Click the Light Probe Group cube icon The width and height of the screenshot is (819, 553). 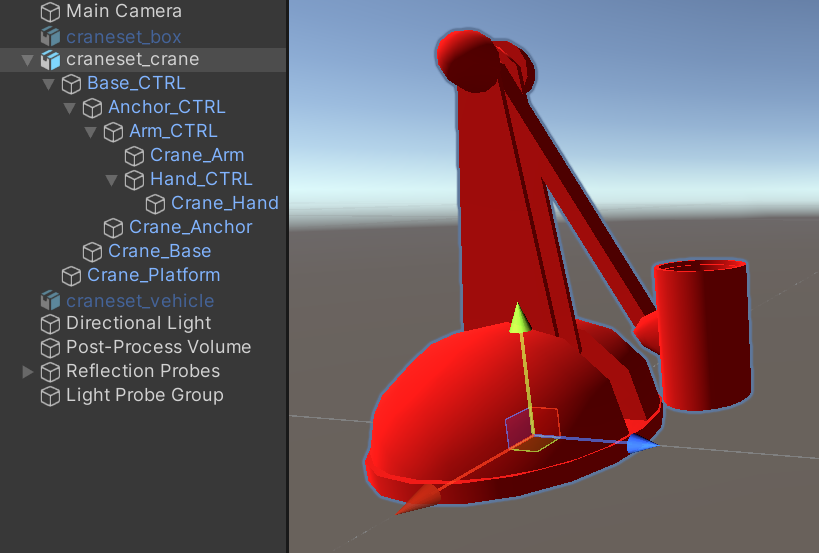pyautogui.click(x=50, y=396)
